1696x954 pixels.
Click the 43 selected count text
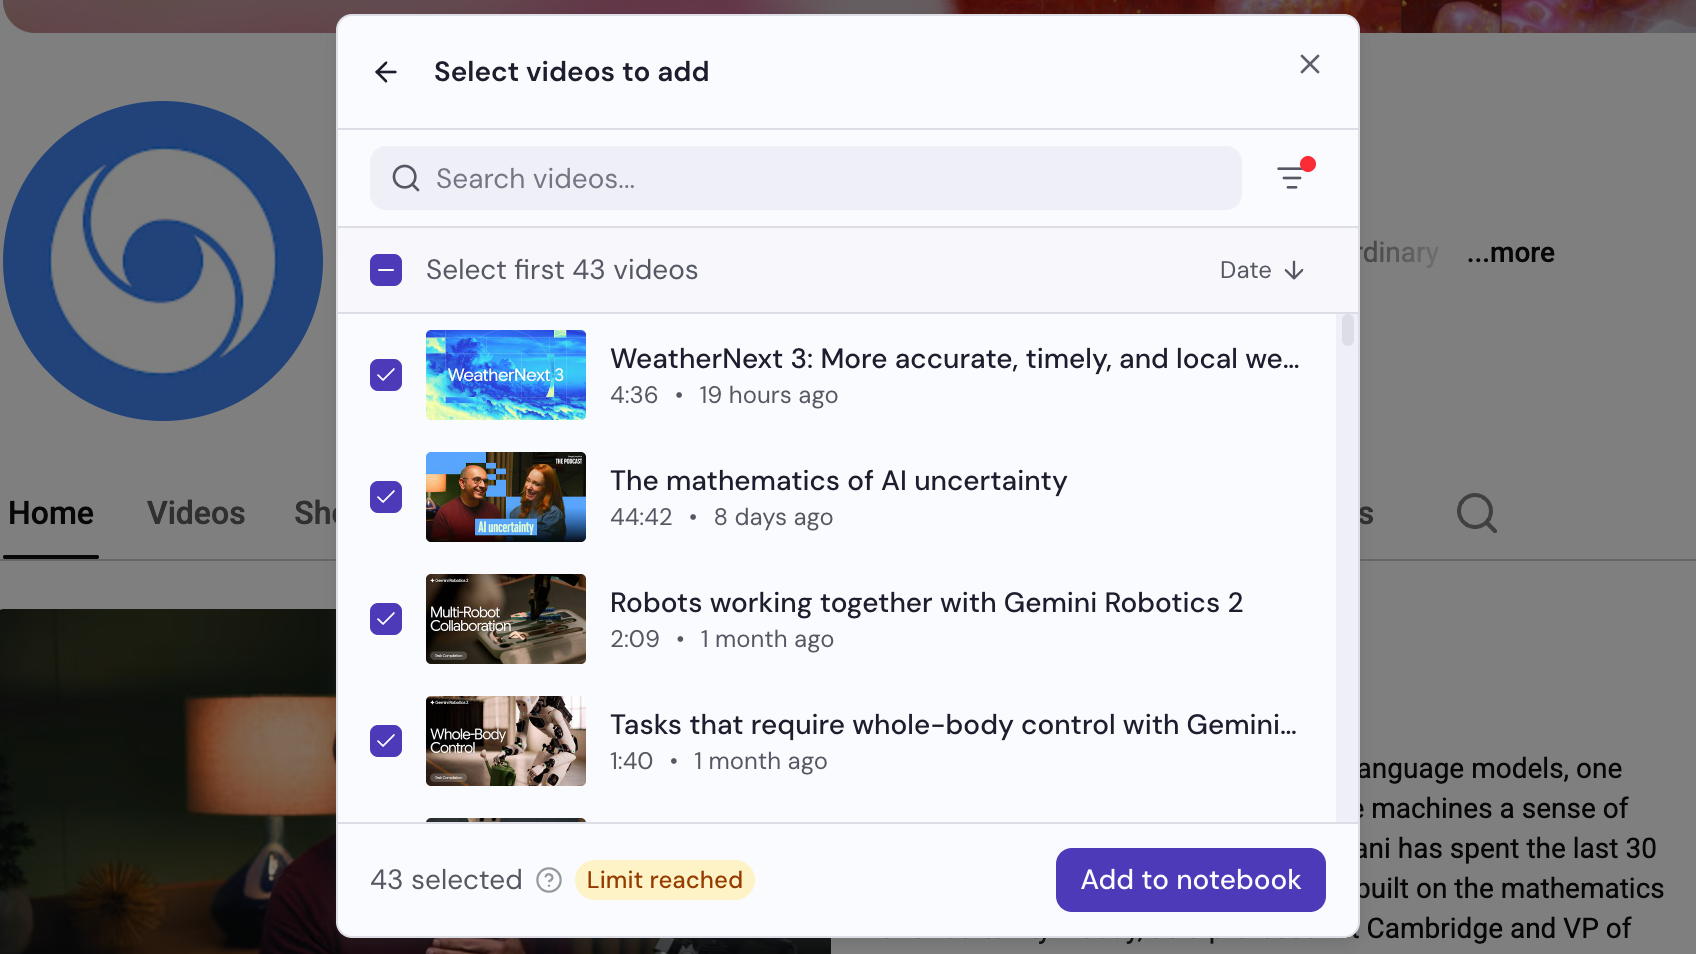click(x=446, y=880)
